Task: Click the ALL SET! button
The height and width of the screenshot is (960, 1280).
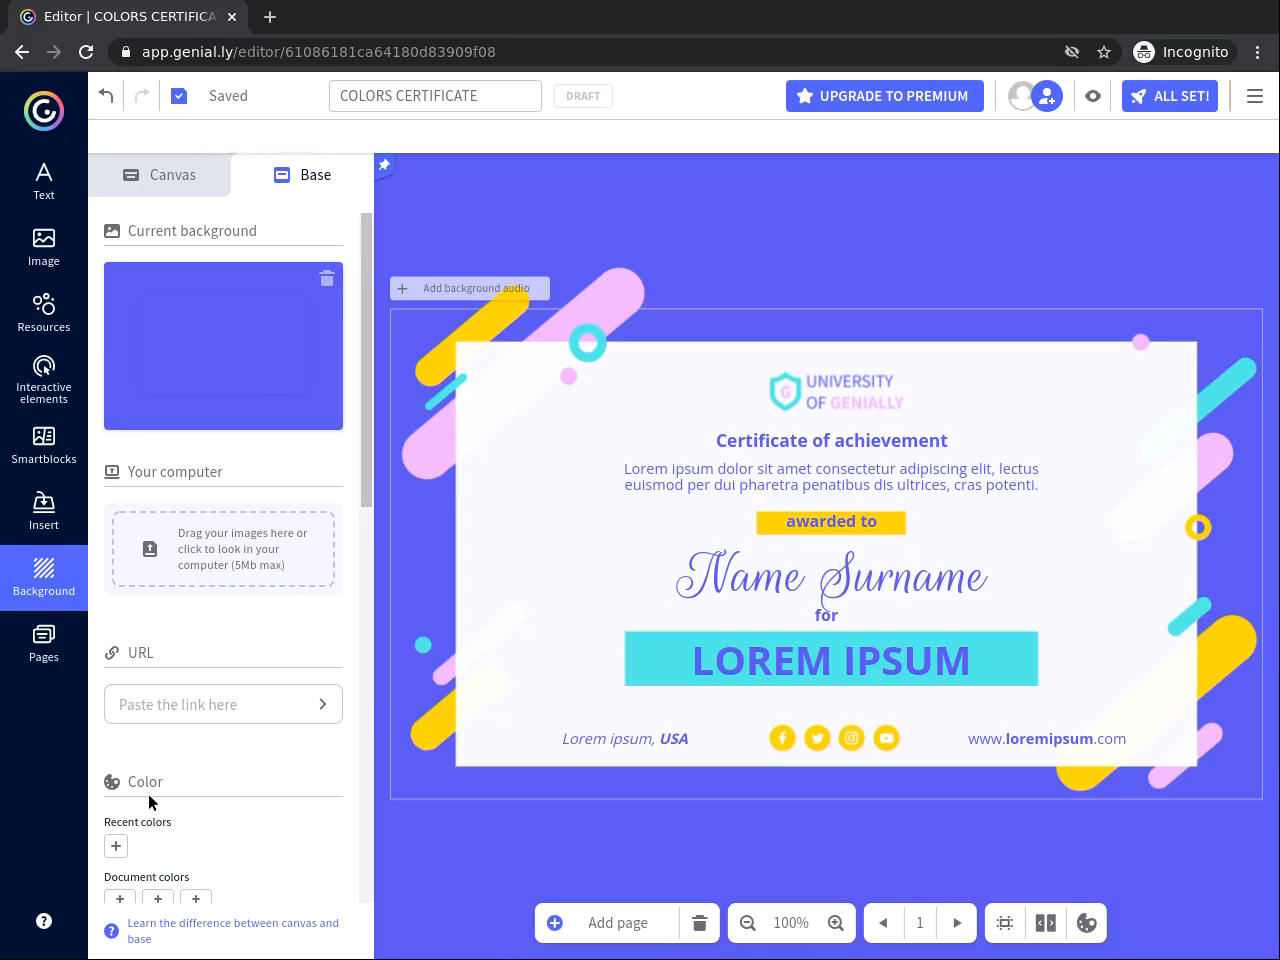Action: (x=1170, y=96)
